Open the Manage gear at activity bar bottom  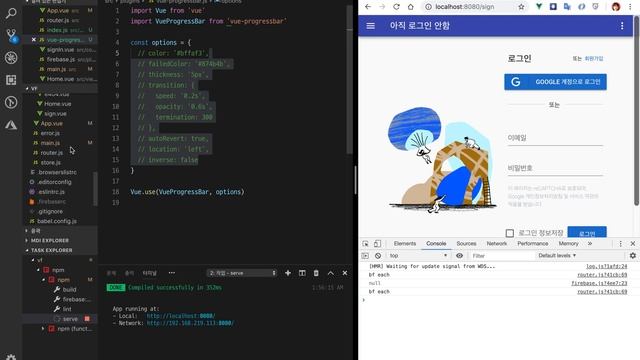click(x=11, y=358)
